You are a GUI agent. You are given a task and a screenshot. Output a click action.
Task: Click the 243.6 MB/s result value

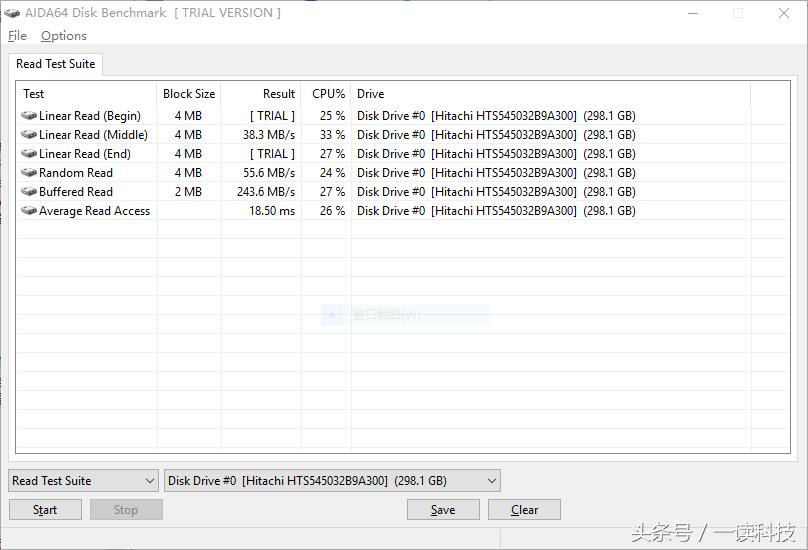click(266, 192)
